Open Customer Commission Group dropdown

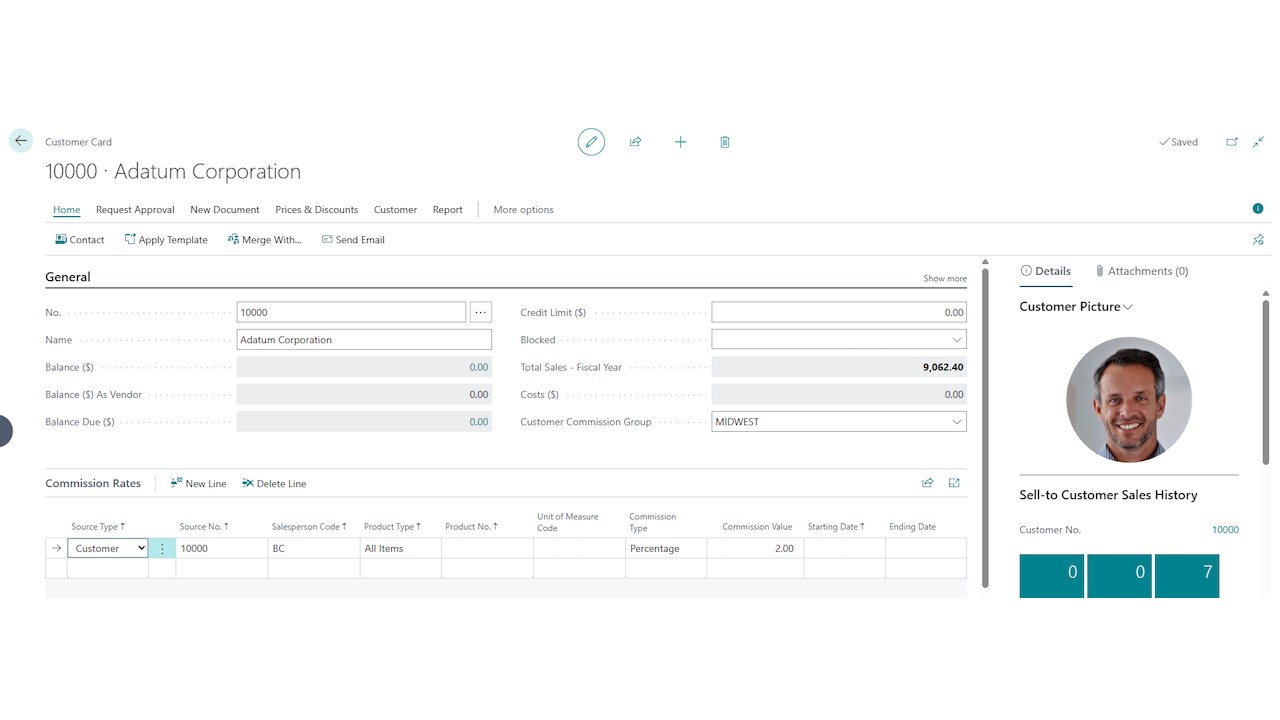point(957,422)
